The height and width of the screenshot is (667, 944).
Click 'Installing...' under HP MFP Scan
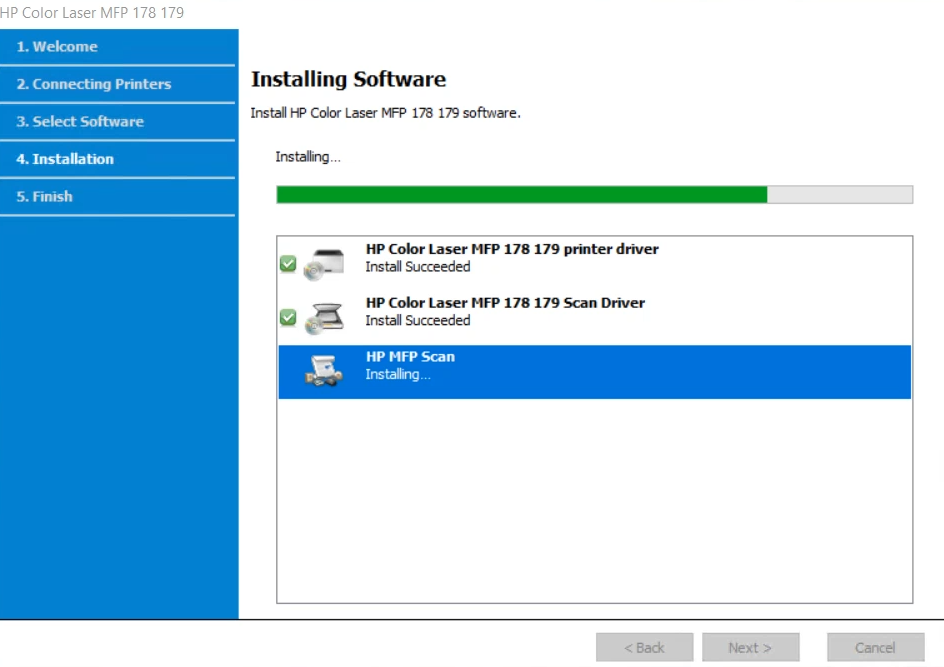tap(398, 374)
